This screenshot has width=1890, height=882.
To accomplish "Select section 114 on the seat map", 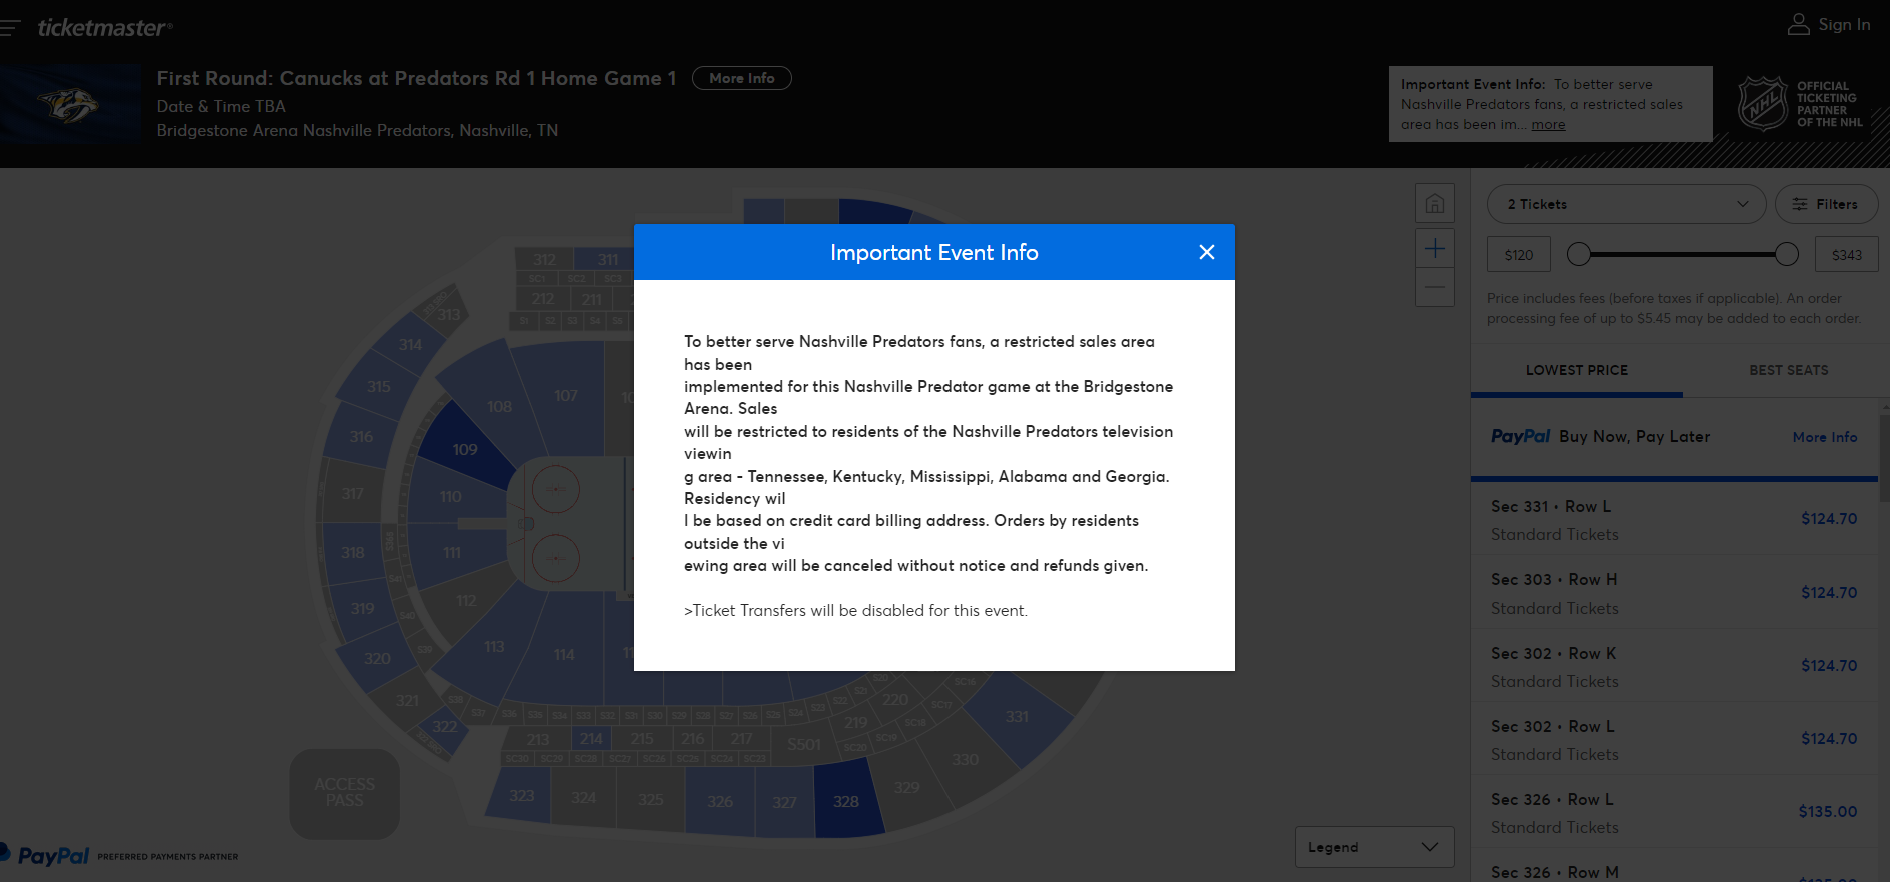I will click(563, 655).
